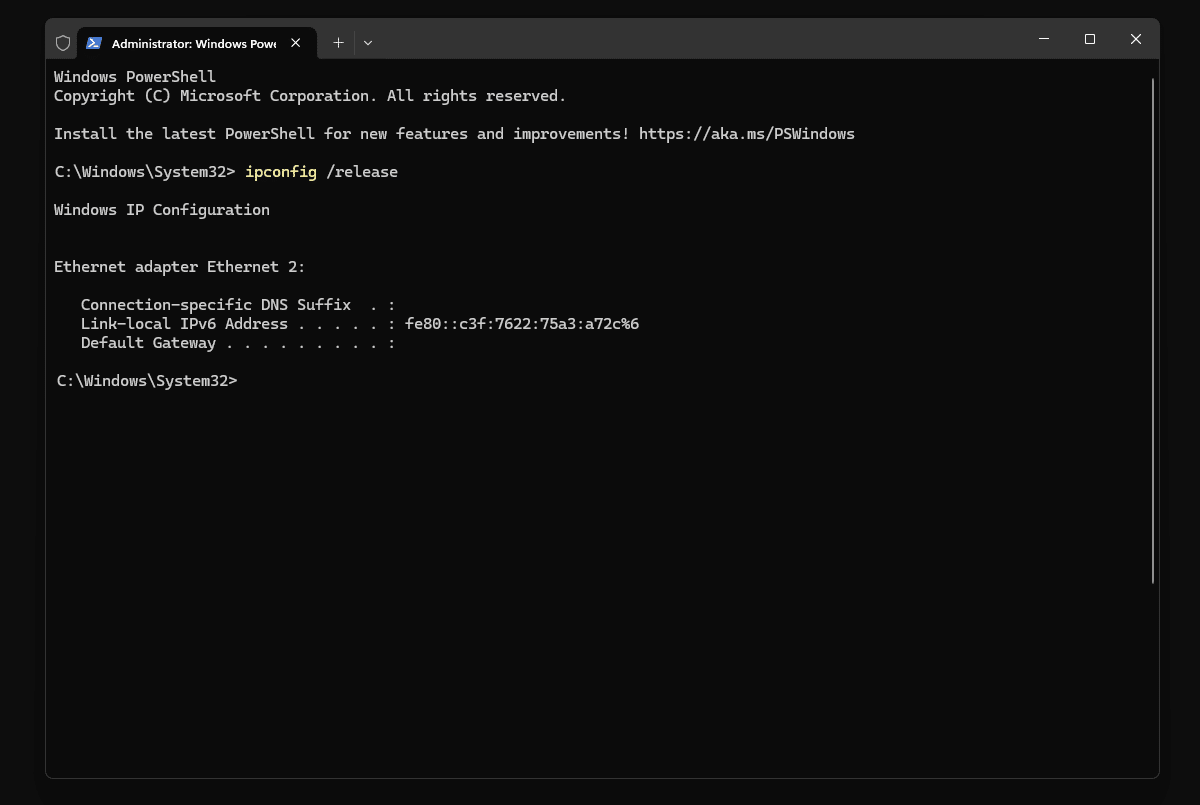Click the fe80 link-local IPv6 address value

coord(521,324)
